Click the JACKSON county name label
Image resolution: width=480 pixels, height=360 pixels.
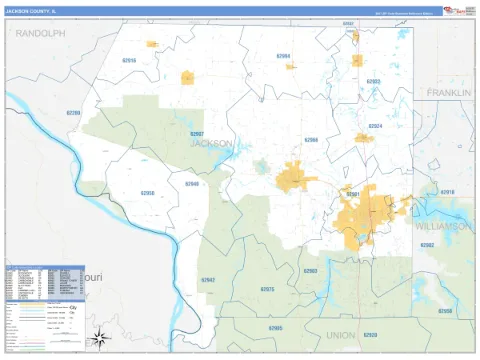click(x=211, y=144)
